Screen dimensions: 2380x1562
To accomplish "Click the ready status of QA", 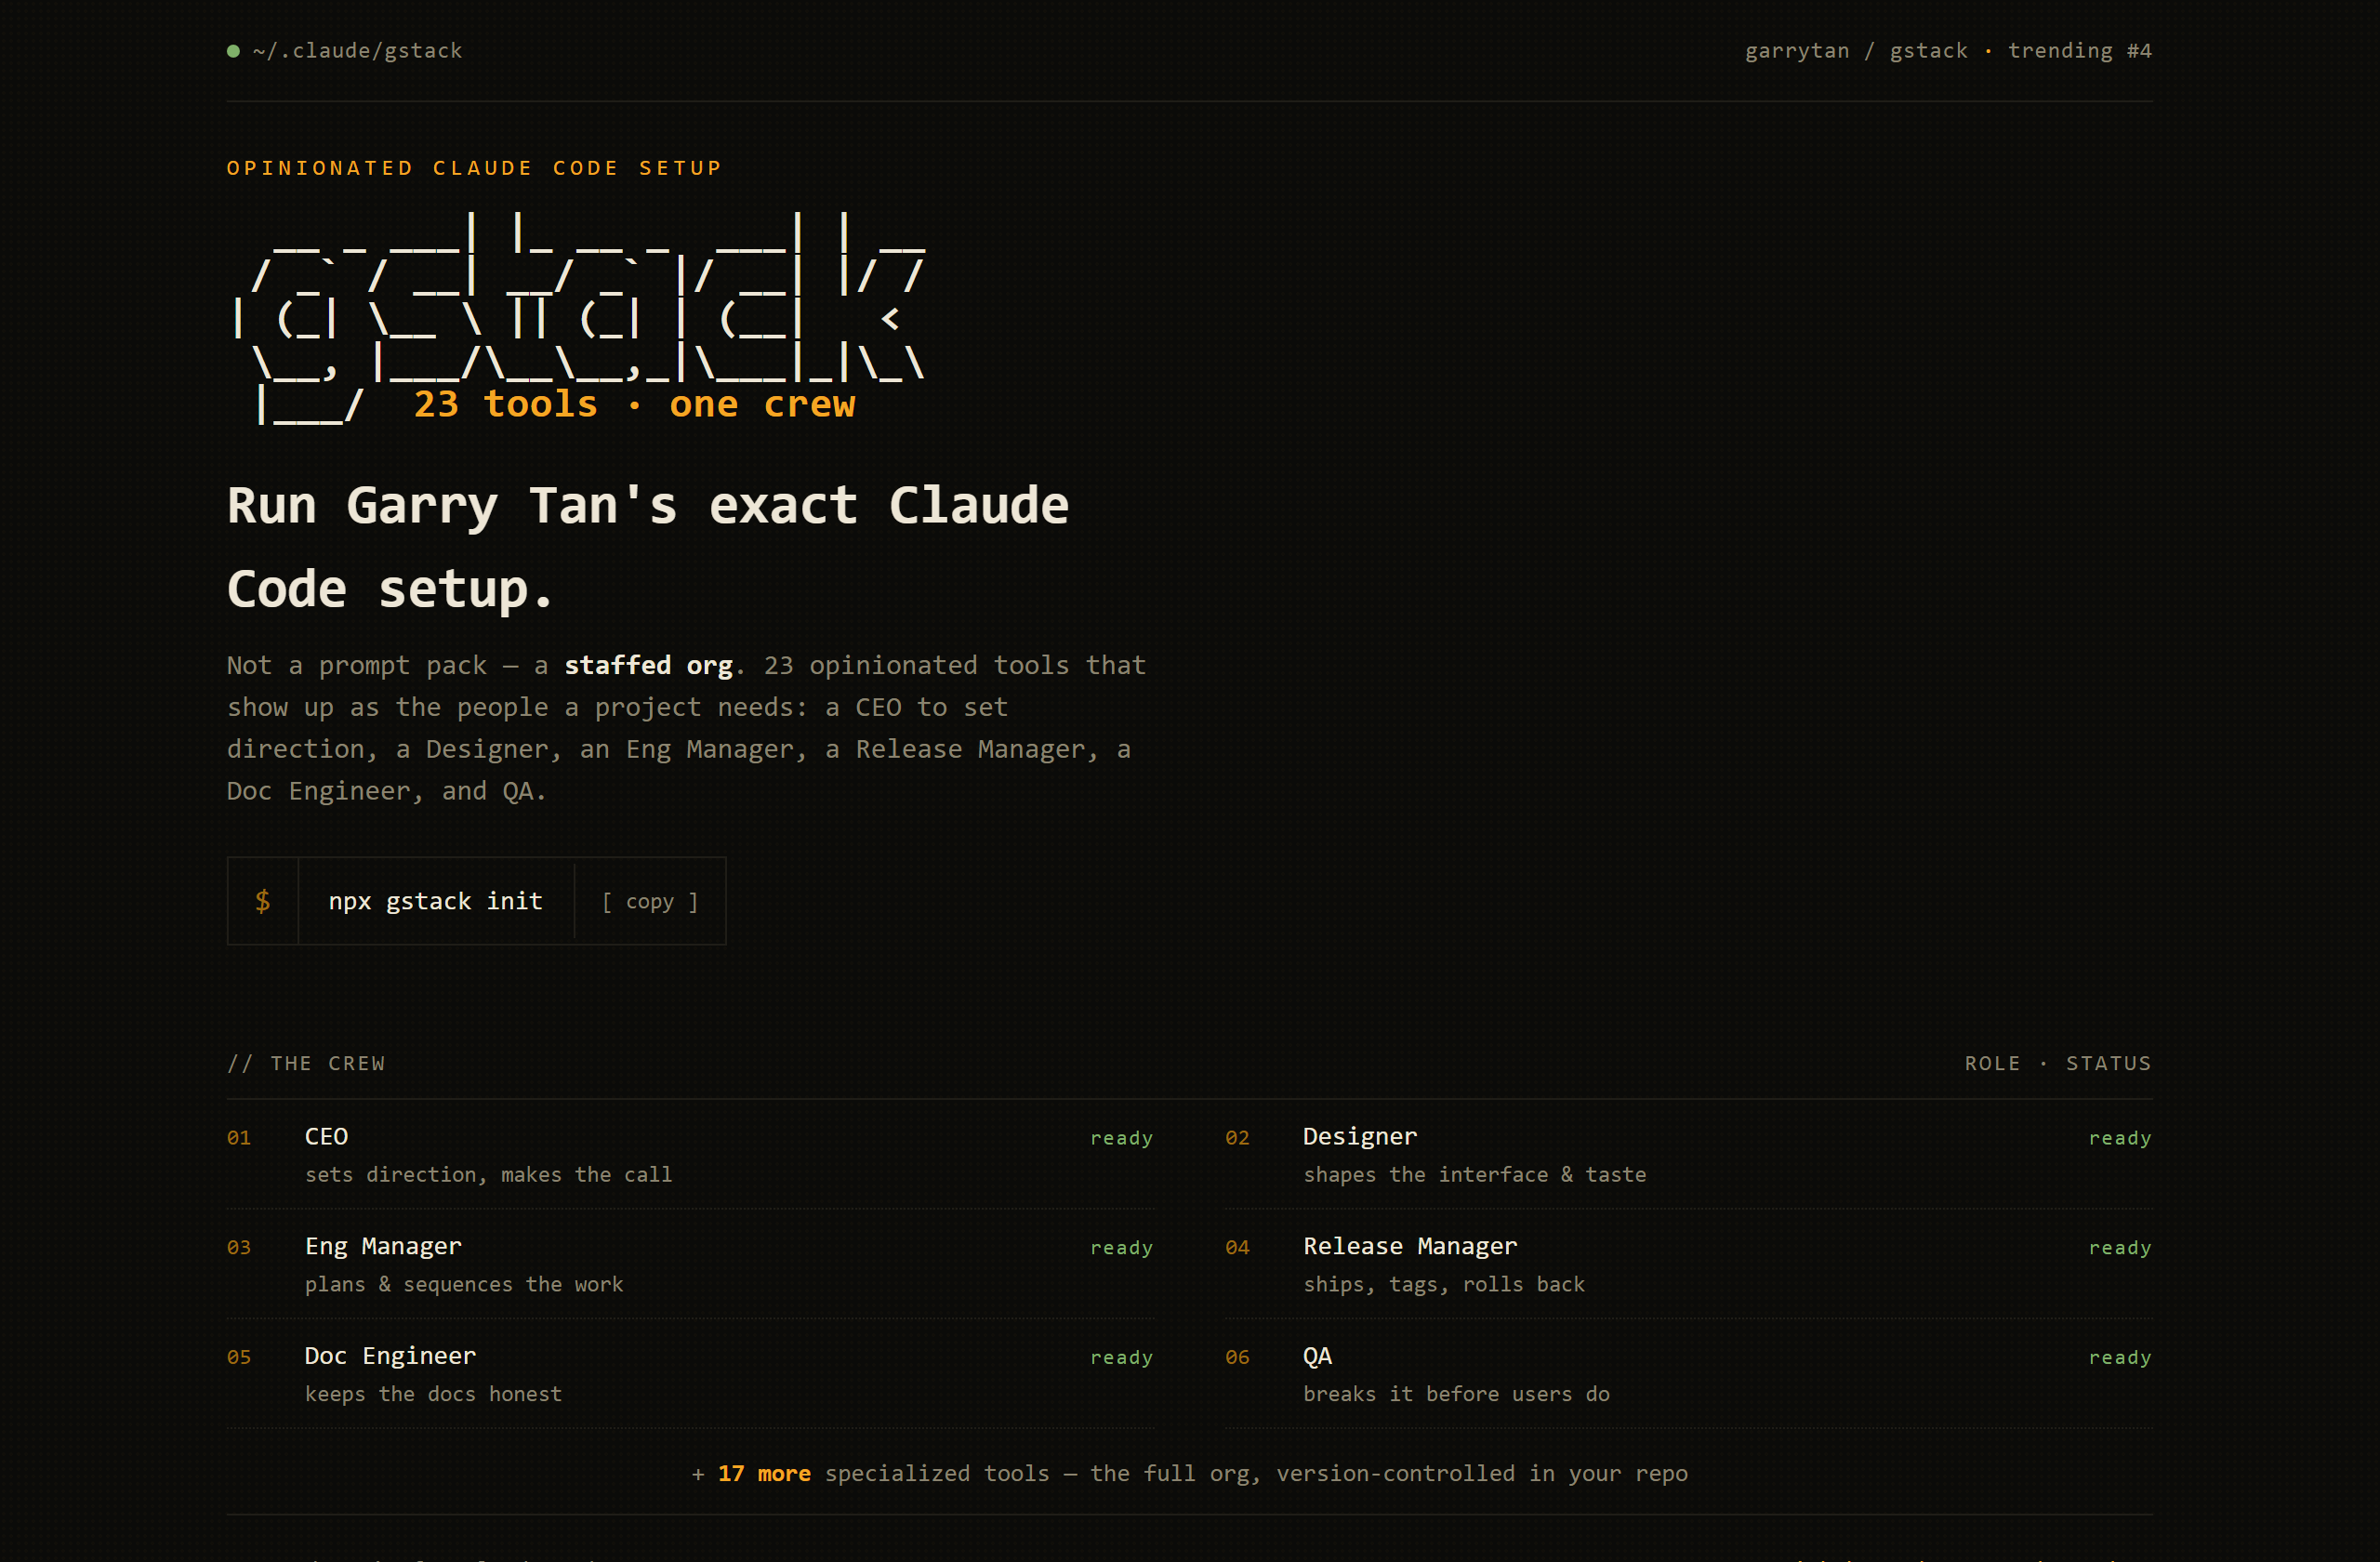I will [2120, 1358].
